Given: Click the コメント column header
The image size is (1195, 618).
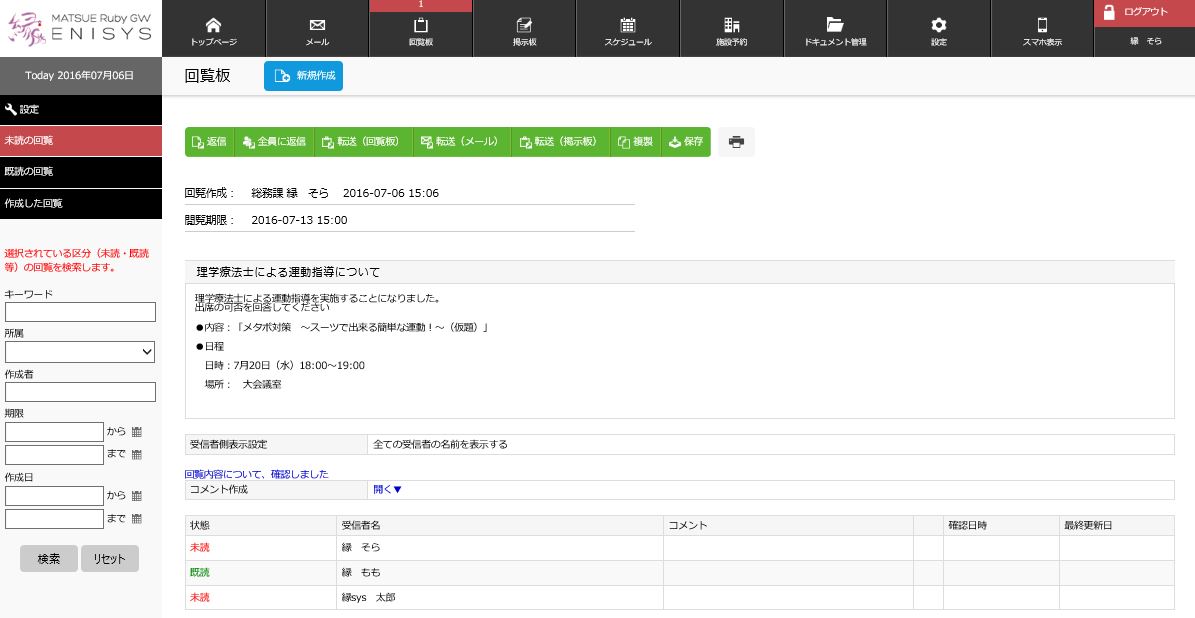Looking at the screenshot, I should pyautogui.click(x=788, y=526).
